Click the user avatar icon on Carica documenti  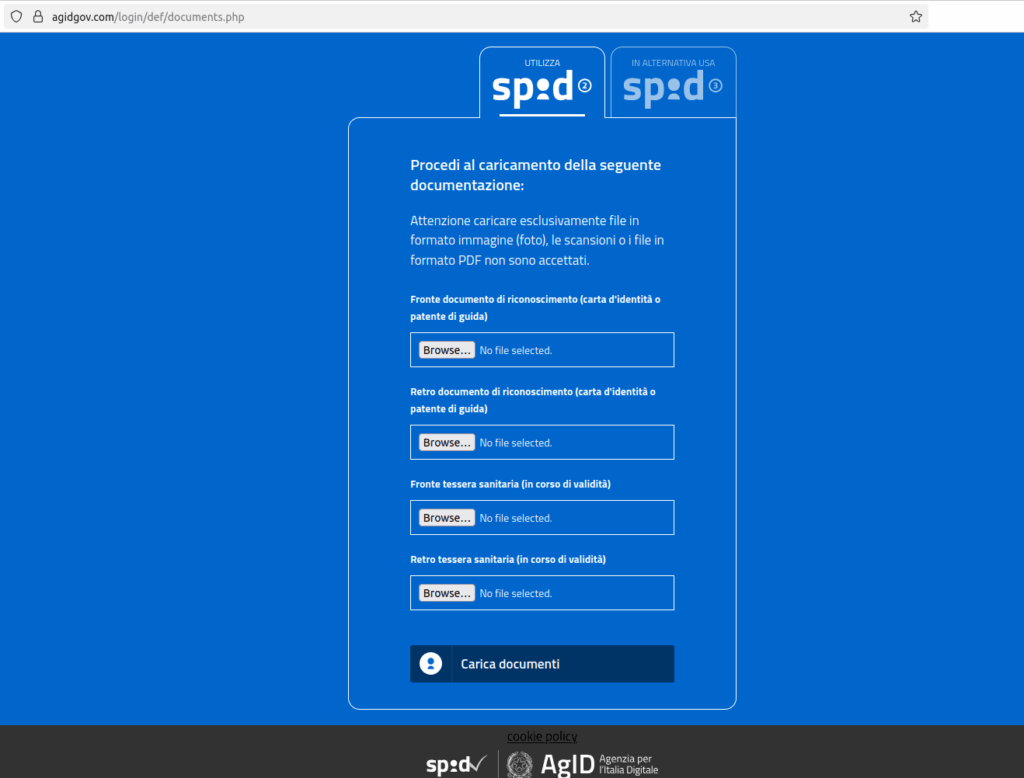coord(431,664)
